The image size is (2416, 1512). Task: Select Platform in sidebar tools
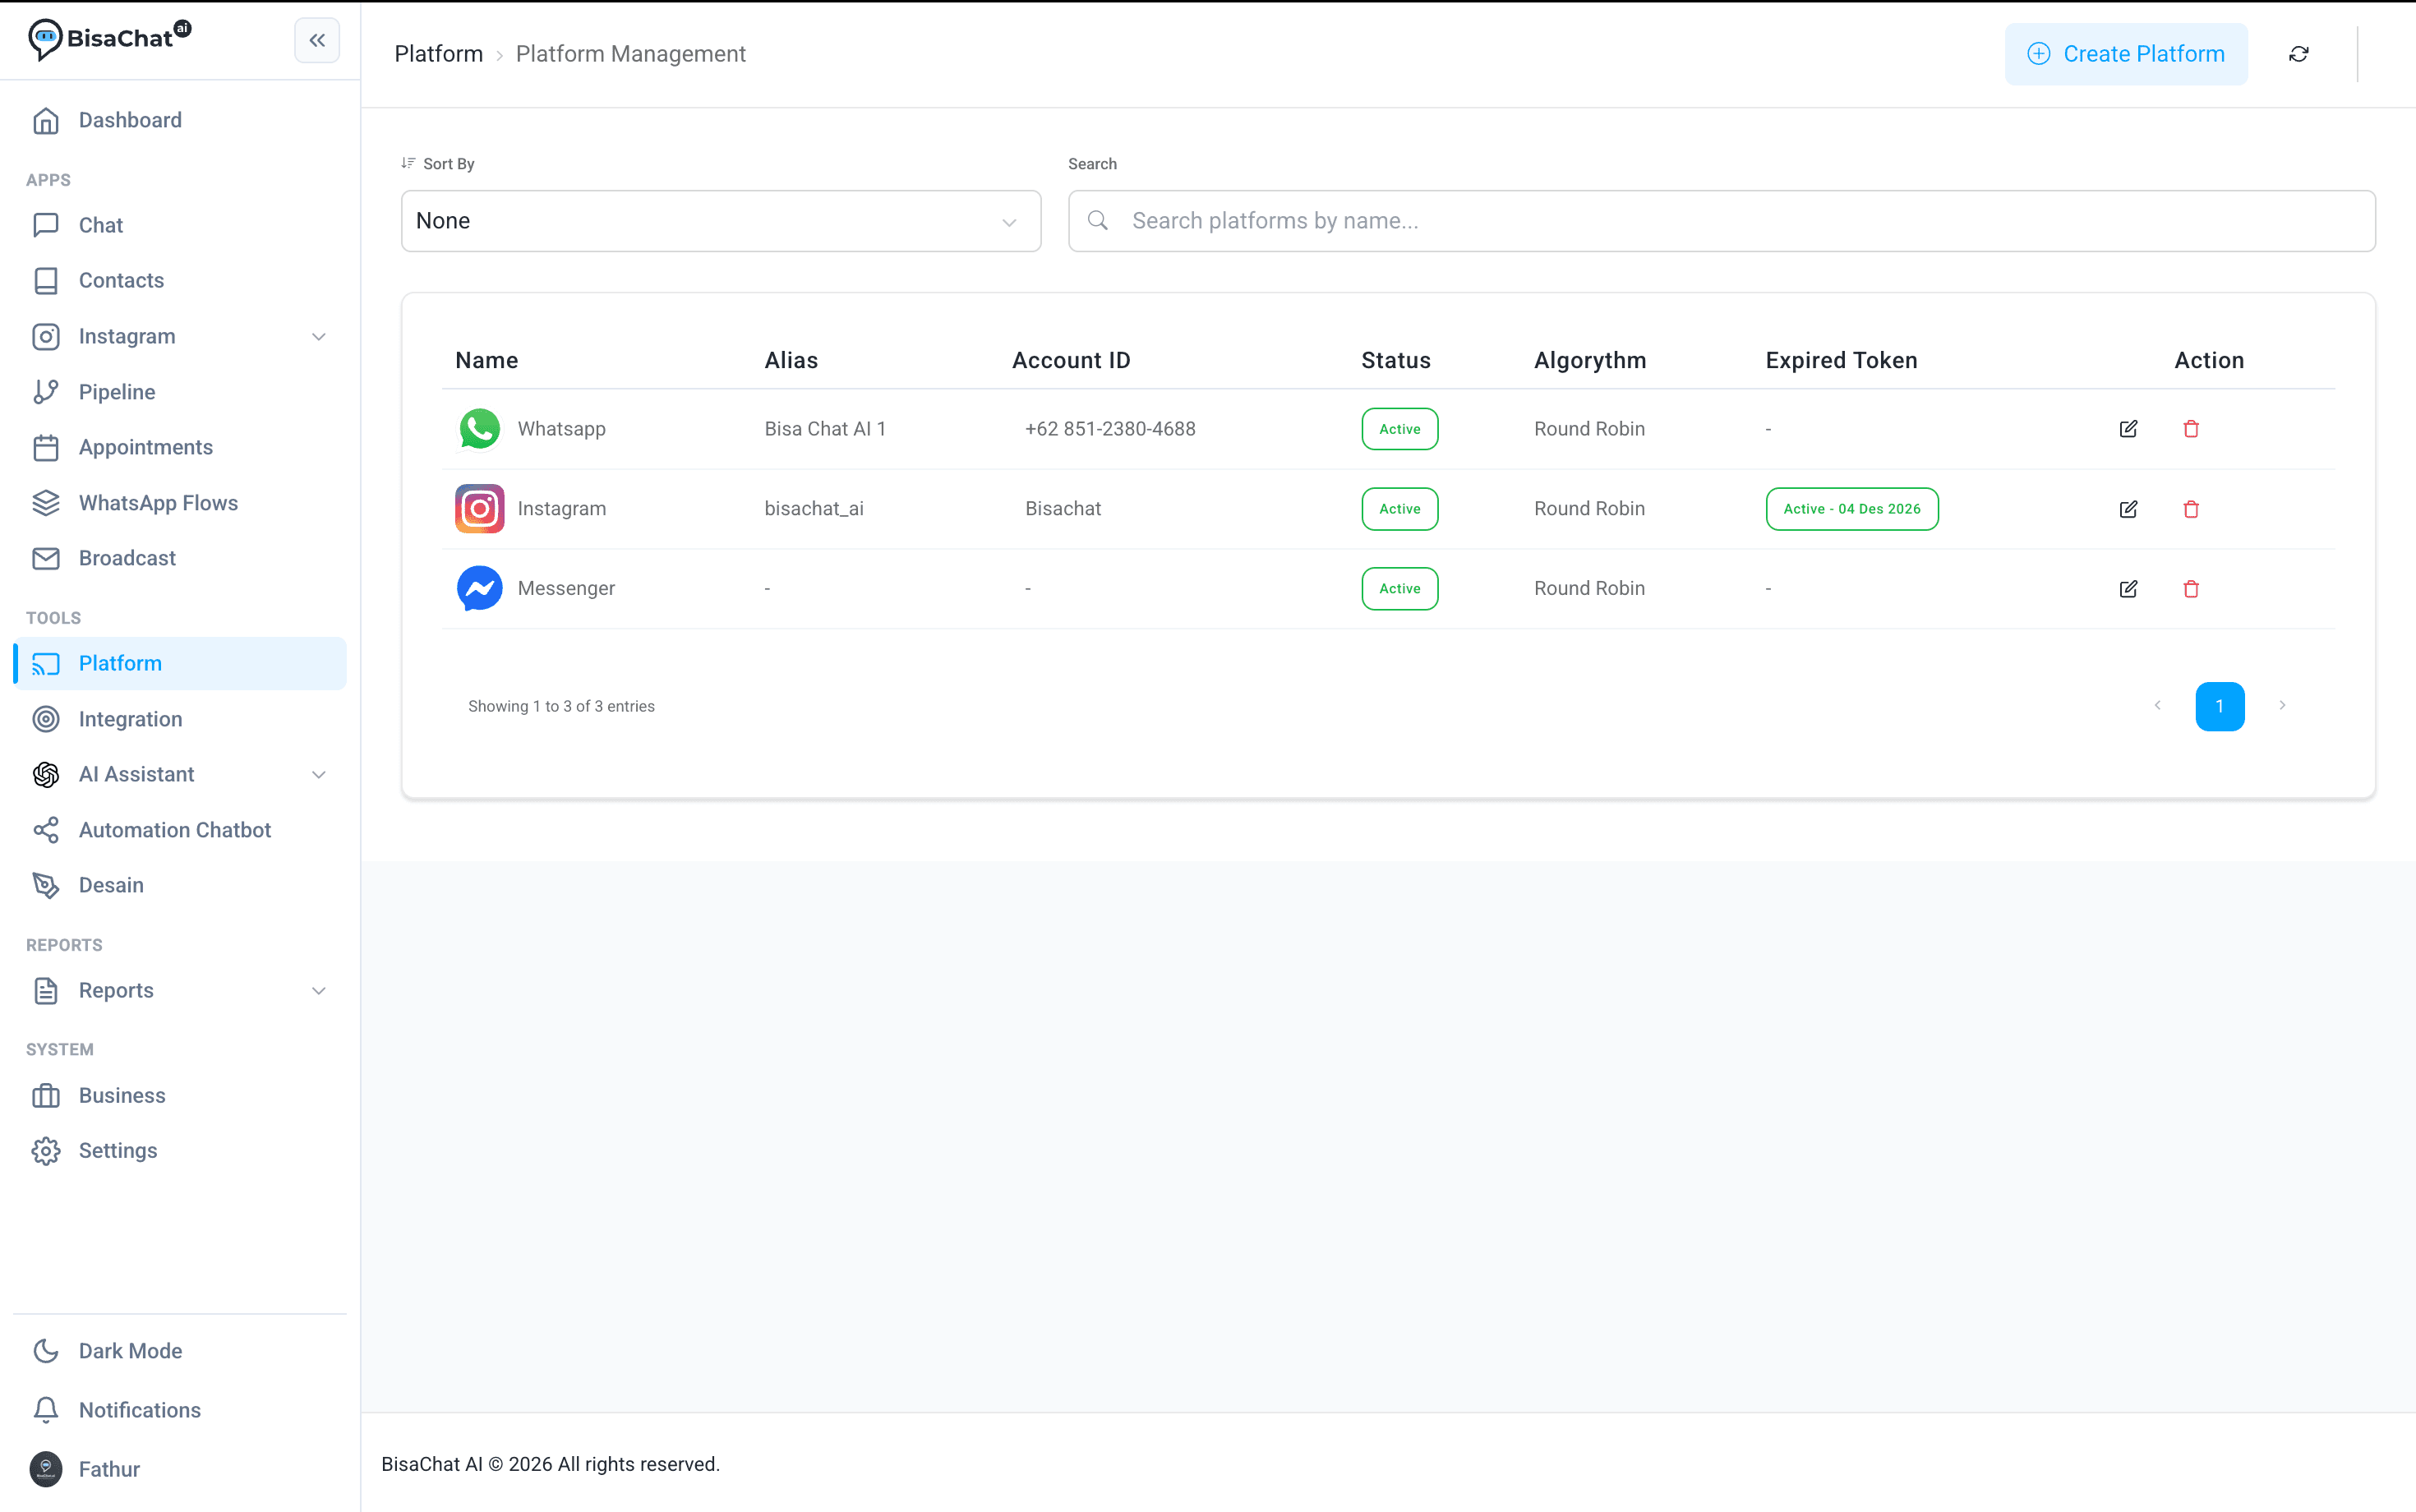[x=180, y=663]
